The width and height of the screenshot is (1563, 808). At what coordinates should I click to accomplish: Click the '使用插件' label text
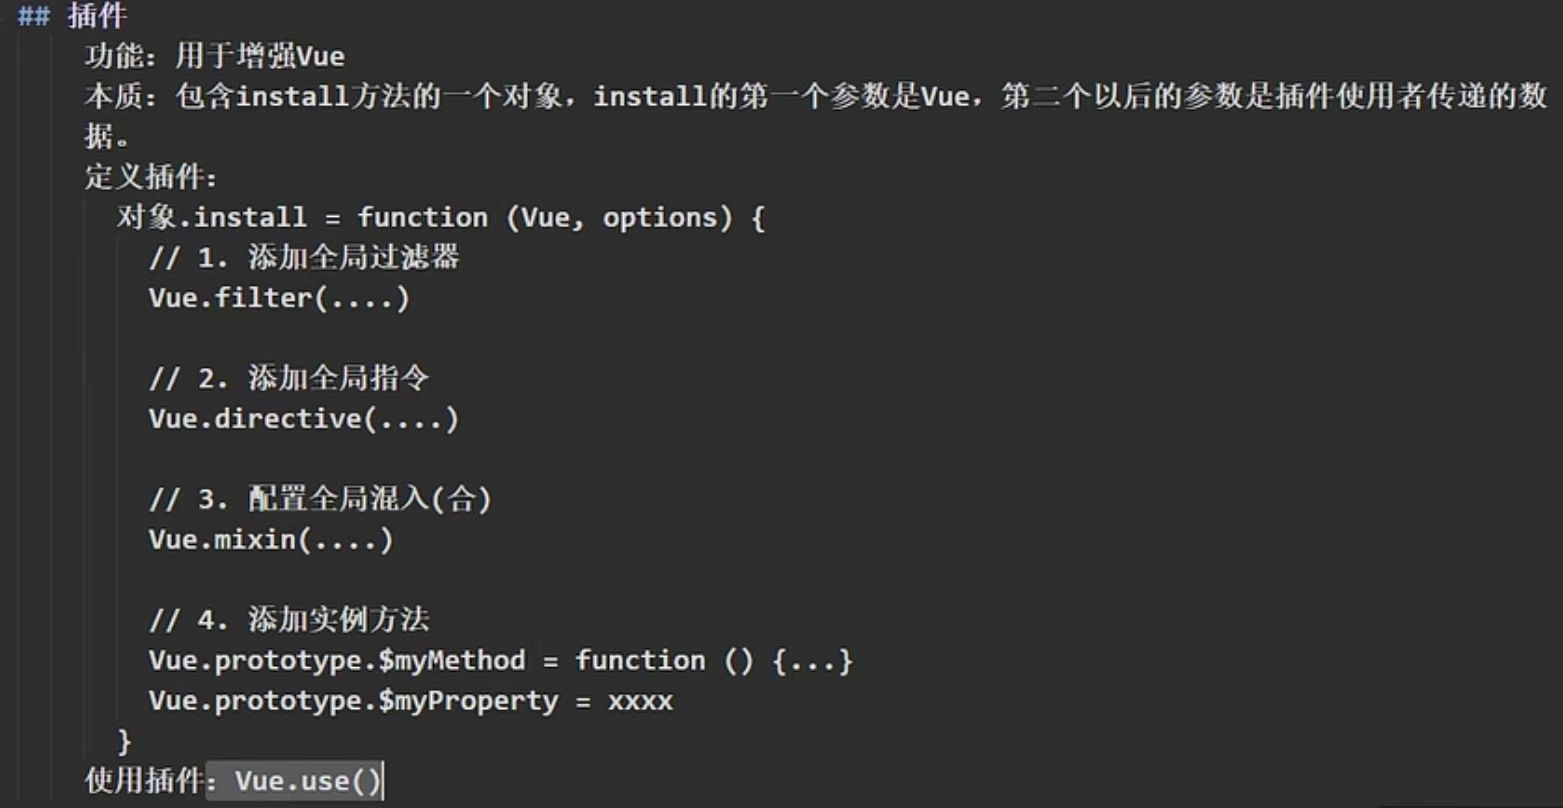pos(144,781)
